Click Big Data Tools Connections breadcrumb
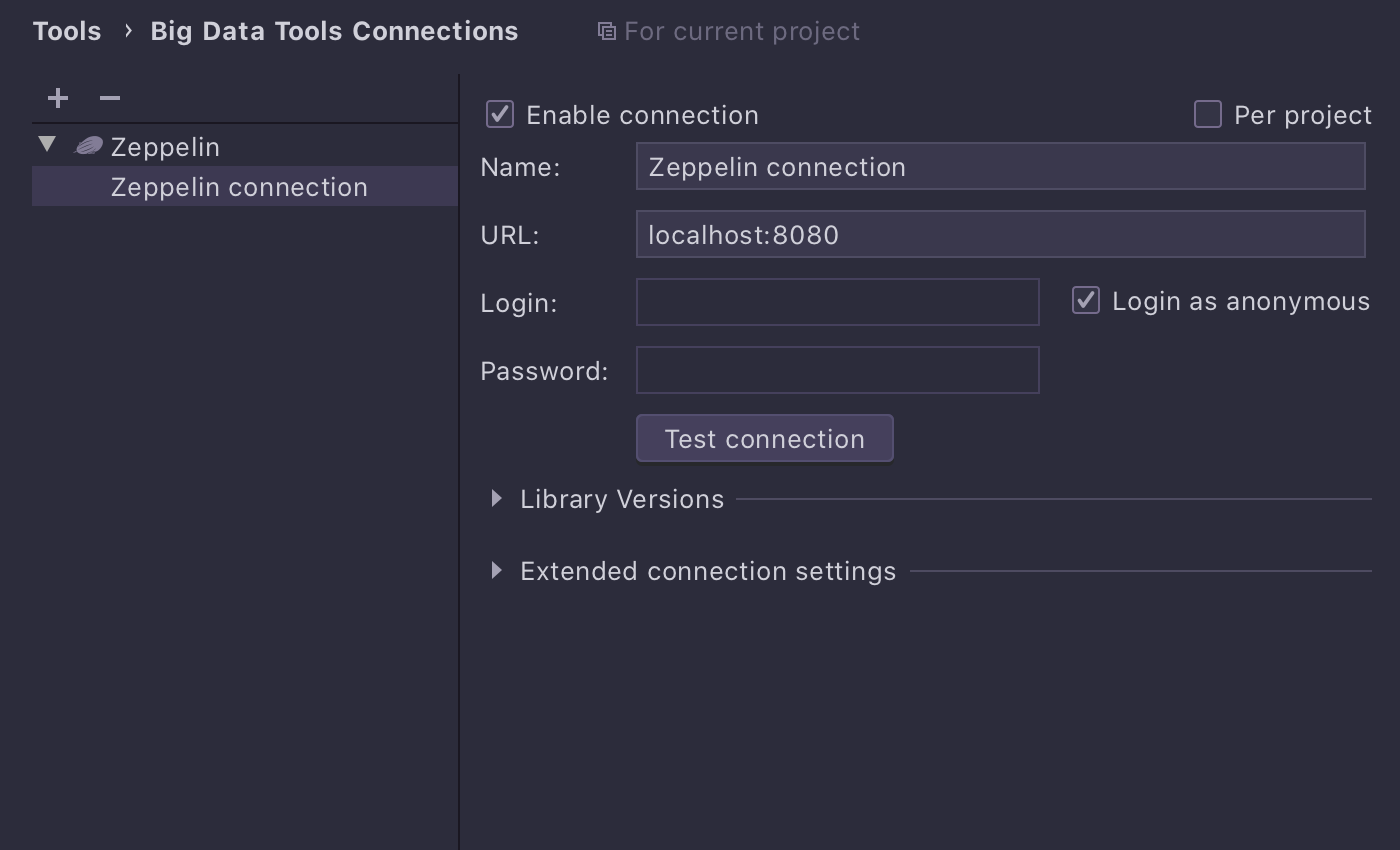 tap(334, 31)
